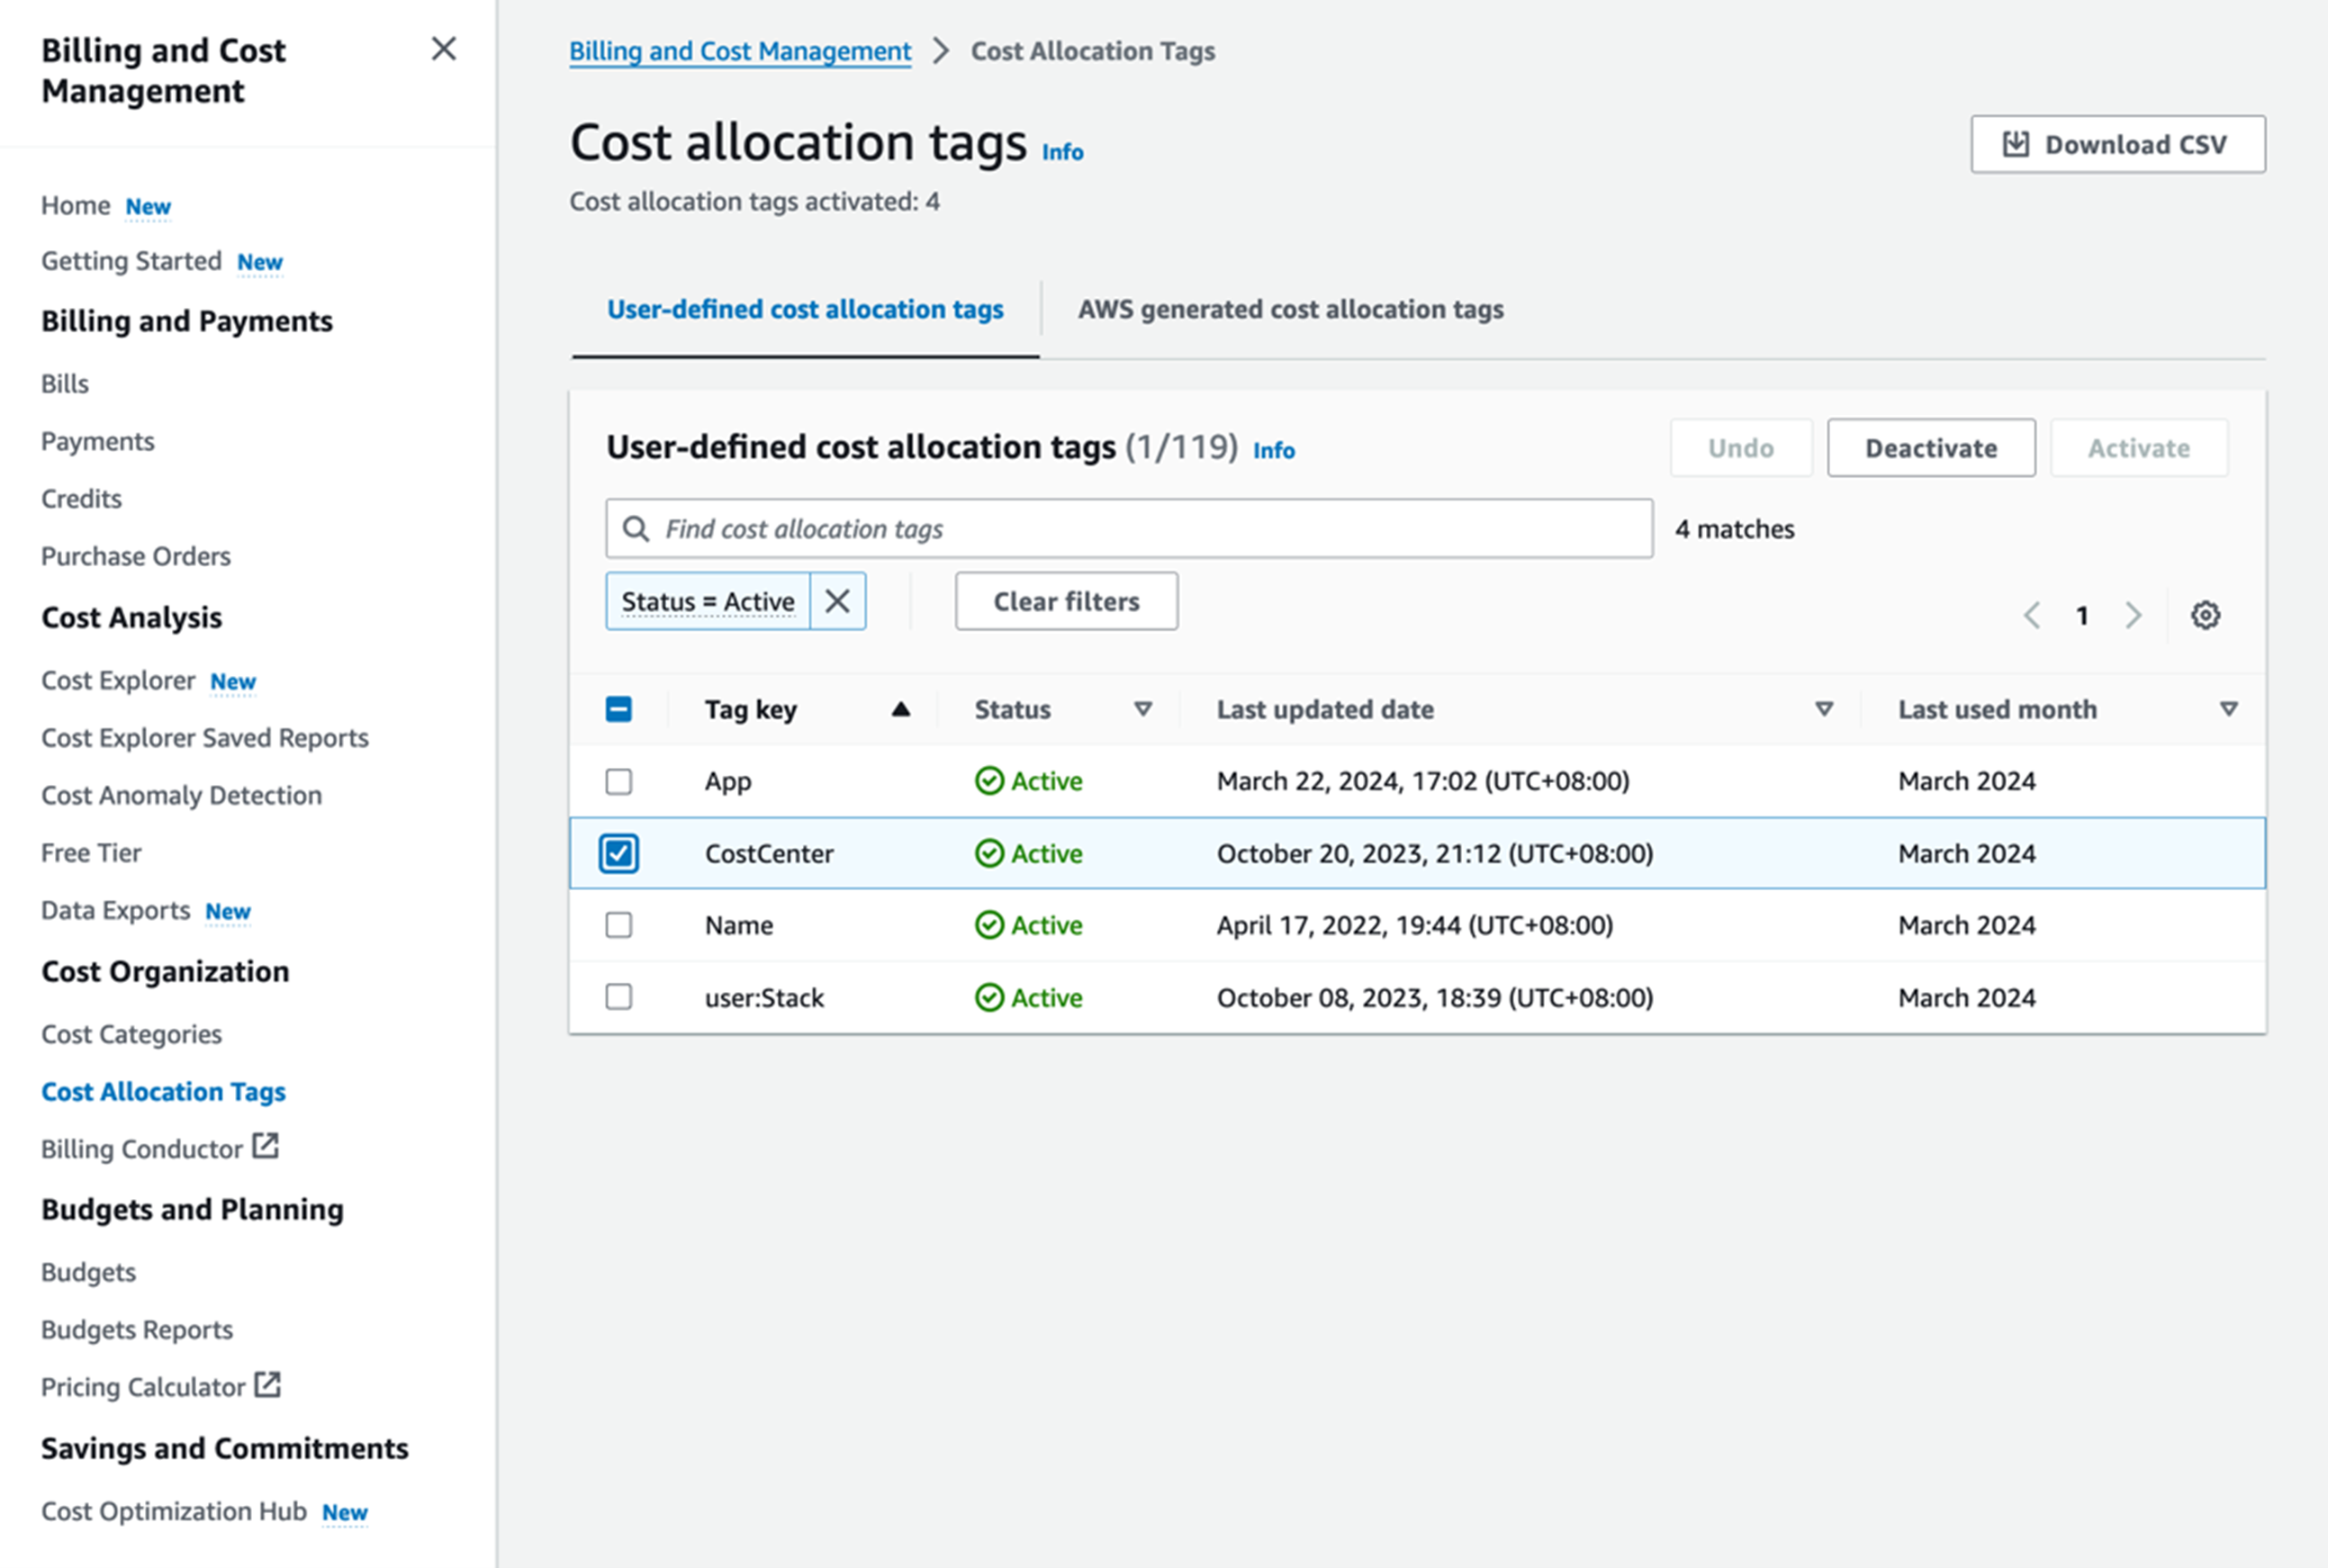This screenshot has height=1568, width=2328.
Task: Click the next page arrow
Action: coord(2134,615)
